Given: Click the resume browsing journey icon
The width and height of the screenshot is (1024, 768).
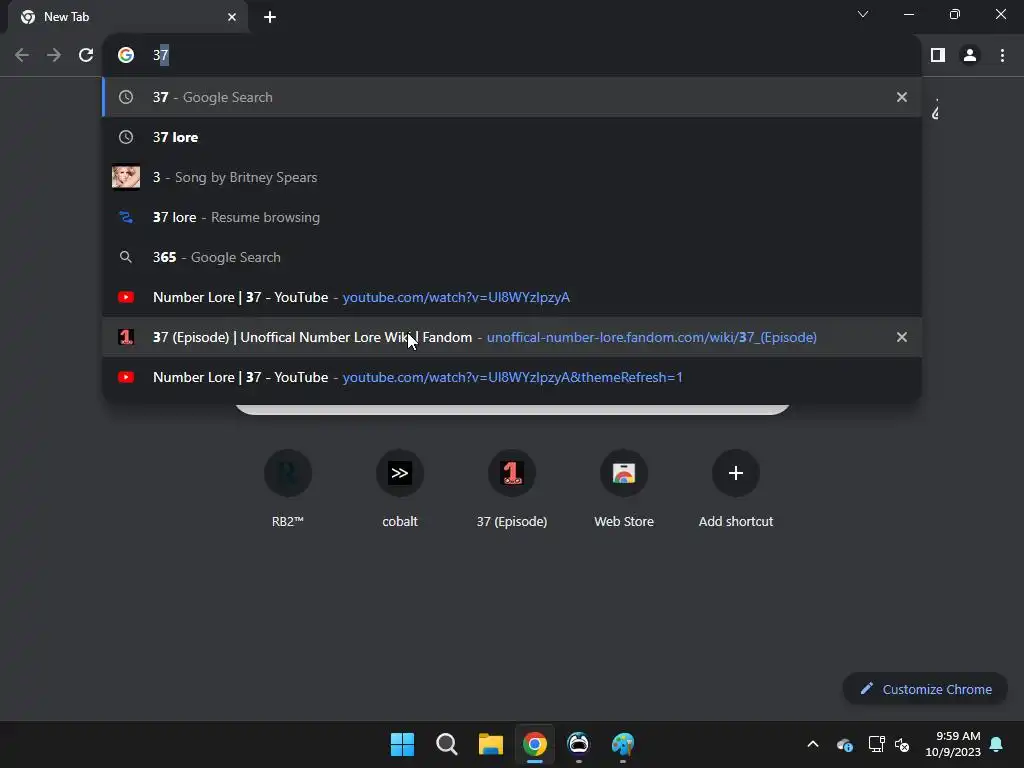Looking at the screenshot, I should tap(126, 217).
